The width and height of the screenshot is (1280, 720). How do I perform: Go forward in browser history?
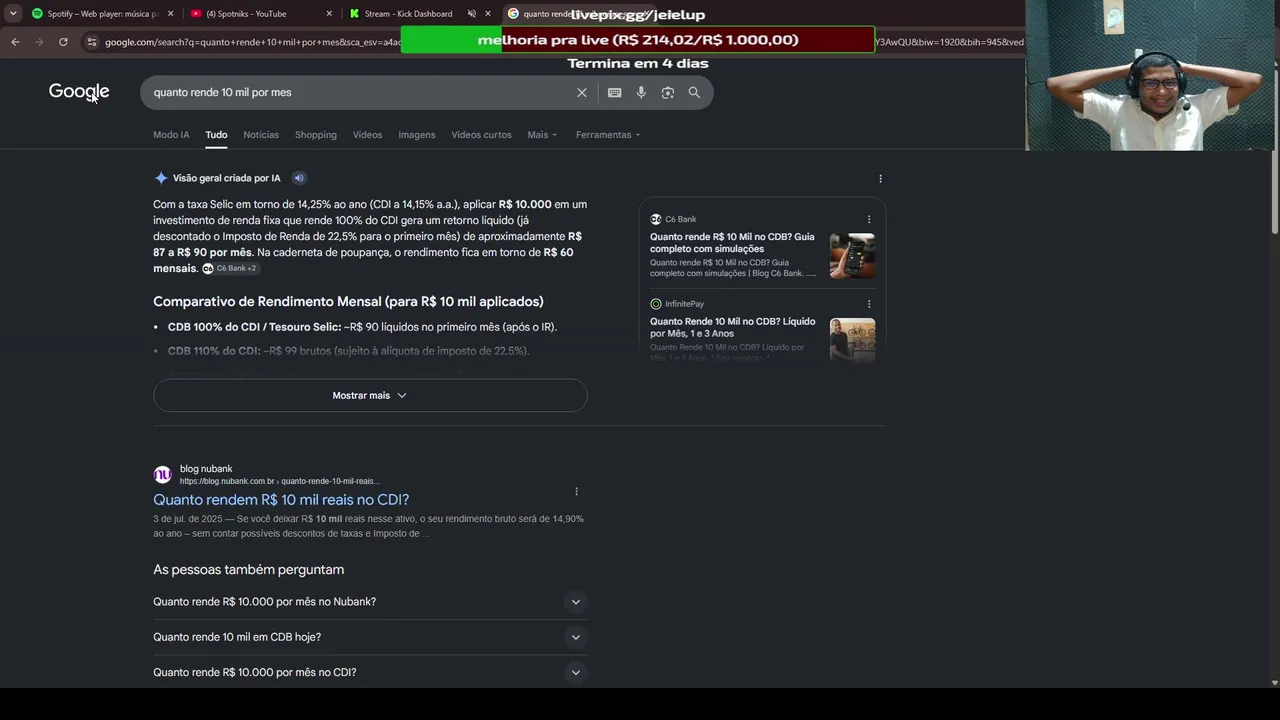[x=39, y=42]
